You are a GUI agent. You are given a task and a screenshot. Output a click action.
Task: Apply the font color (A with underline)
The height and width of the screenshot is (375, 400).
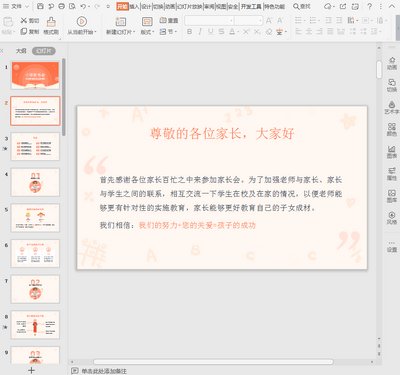[232, 32]
